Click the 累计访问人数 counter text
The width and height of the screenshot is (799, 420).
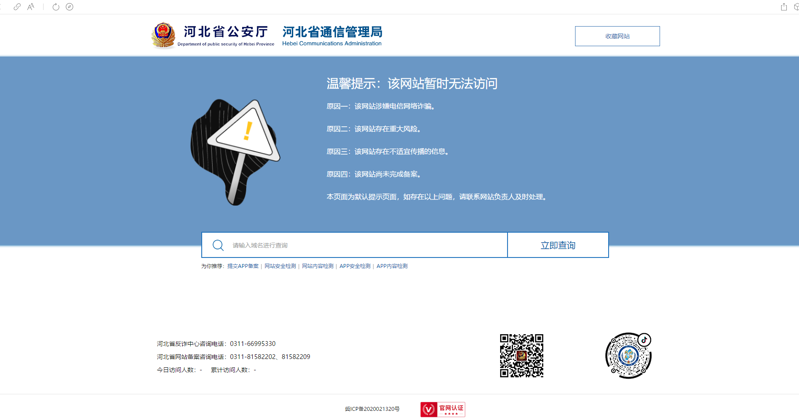(x=233, y=370)
